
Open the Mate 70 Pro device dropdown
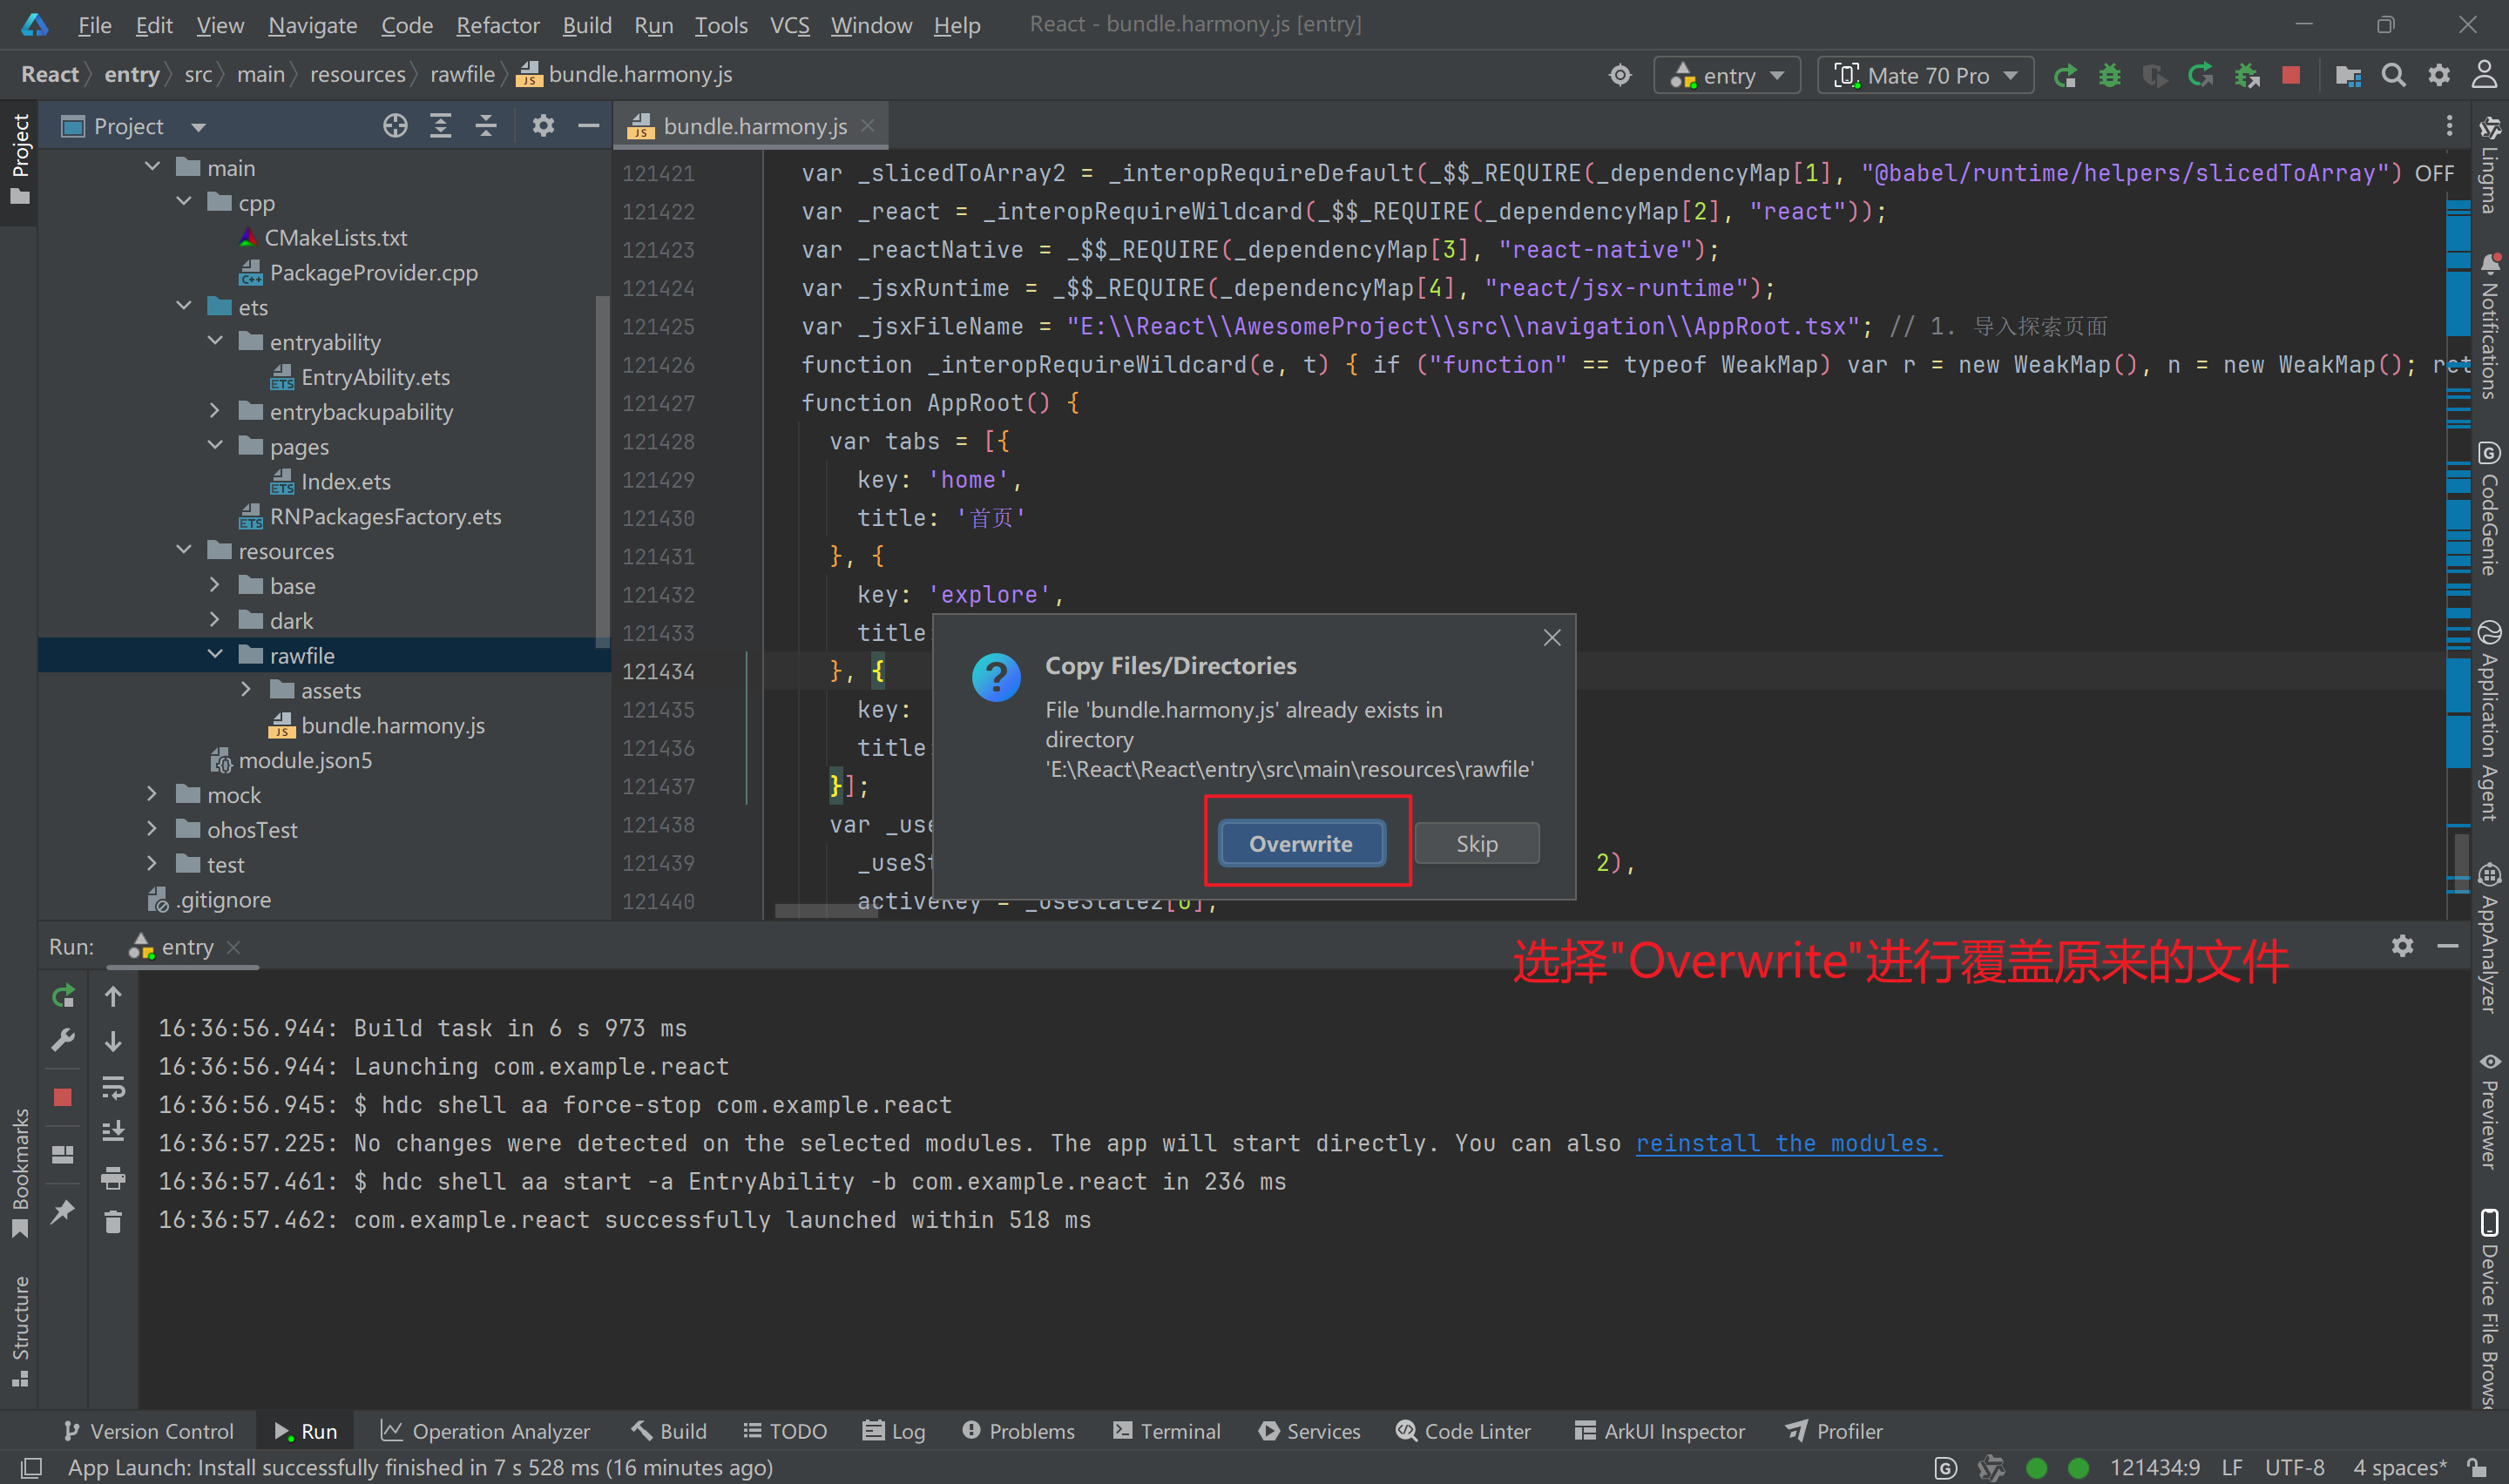[x=1925, y=75]
